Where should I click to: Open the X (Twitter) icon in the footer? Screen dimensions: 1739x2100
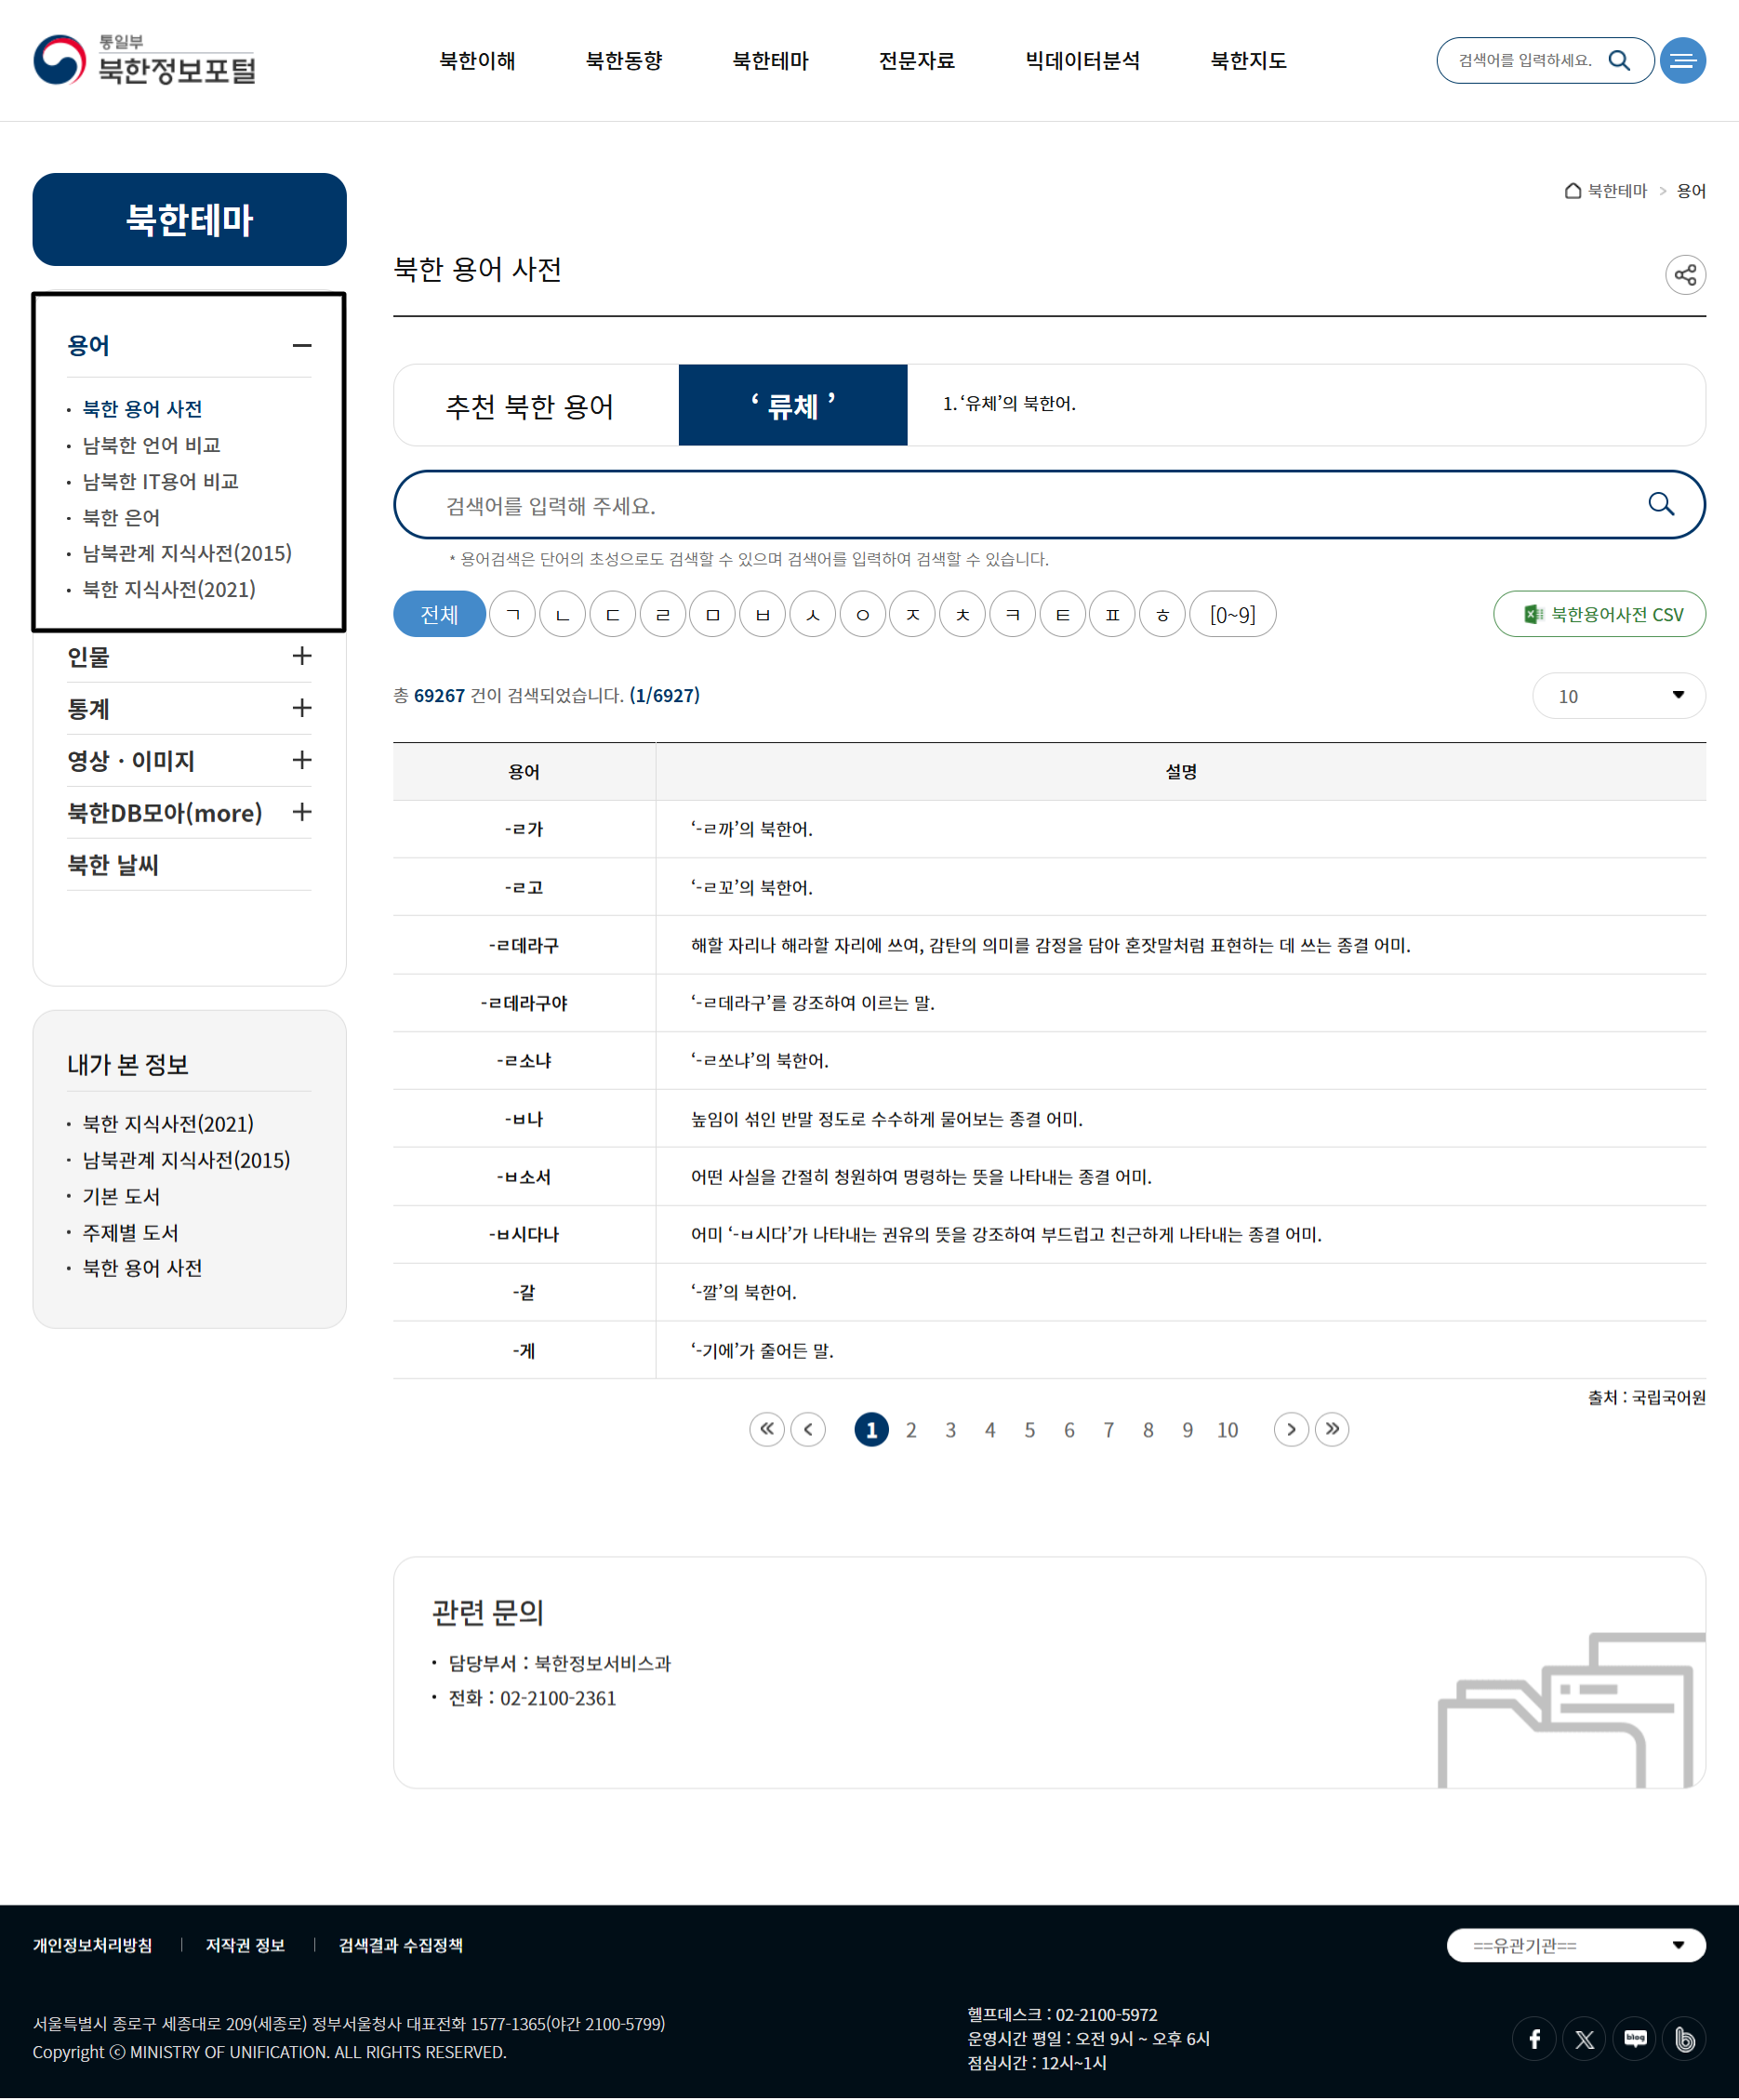tap(1584, 2039)
